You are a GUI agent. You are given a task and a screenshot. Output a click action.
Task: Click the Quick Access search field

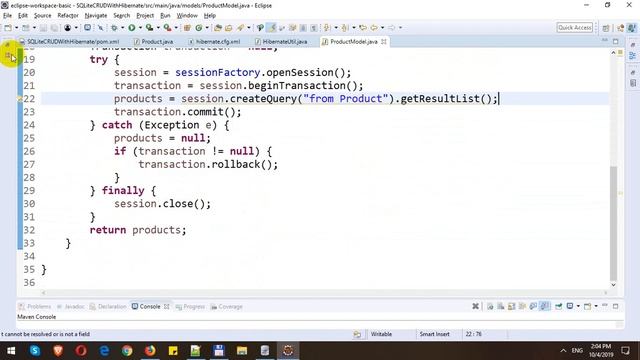574,28
